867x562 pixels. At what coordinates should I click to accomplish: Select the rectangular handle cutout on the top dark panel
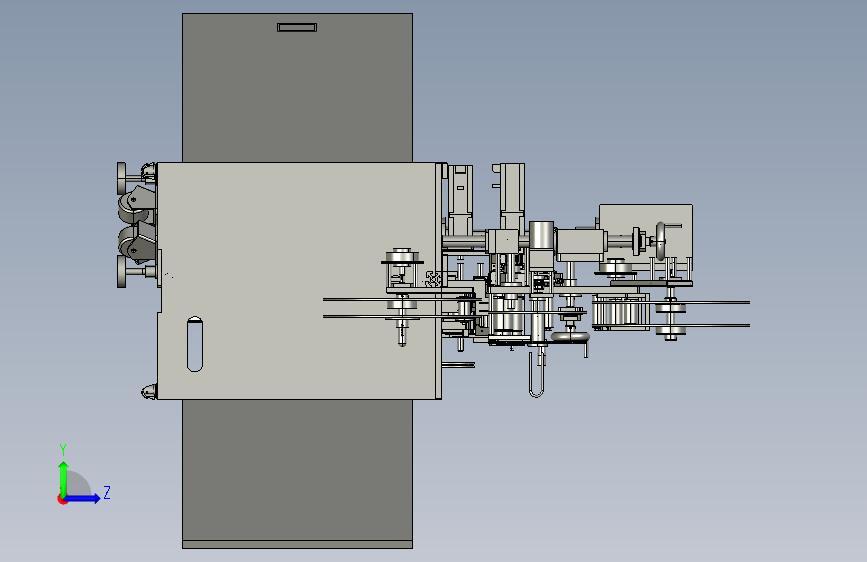pos(297,27)
